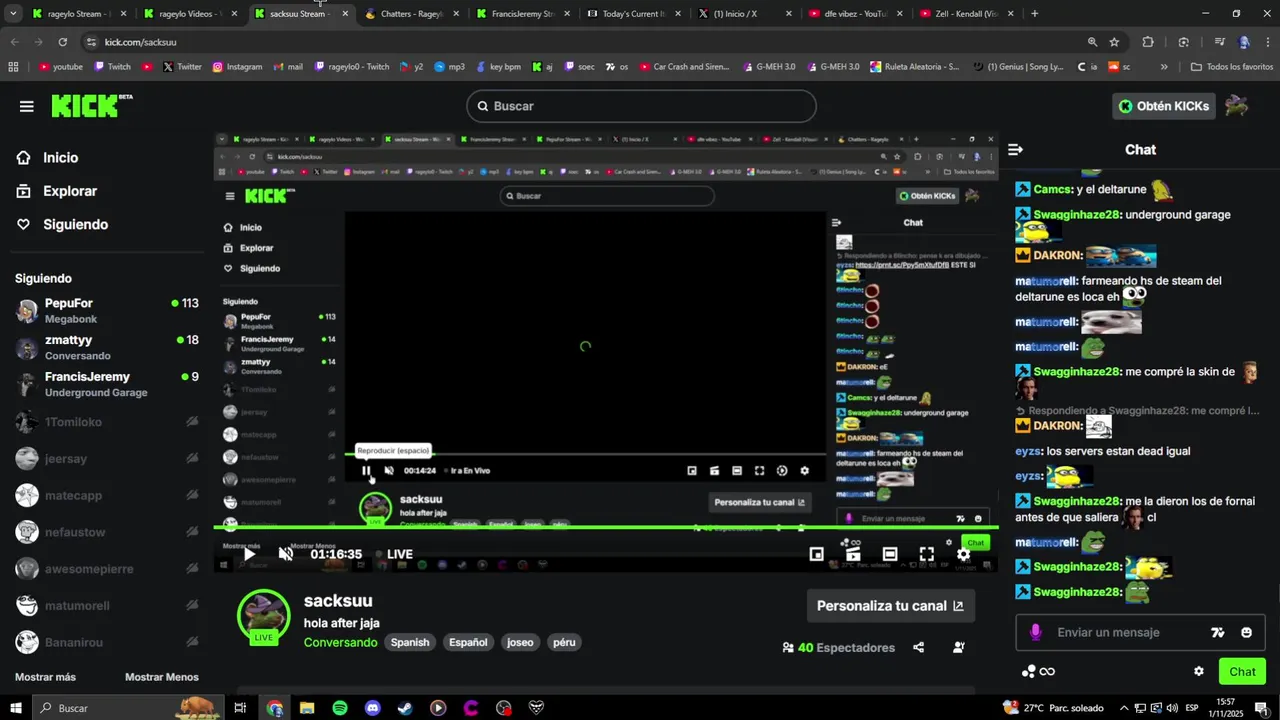Open profile avatar menu top right
This screenshot has width=1280, height=720.
[x=1237, y=106]
